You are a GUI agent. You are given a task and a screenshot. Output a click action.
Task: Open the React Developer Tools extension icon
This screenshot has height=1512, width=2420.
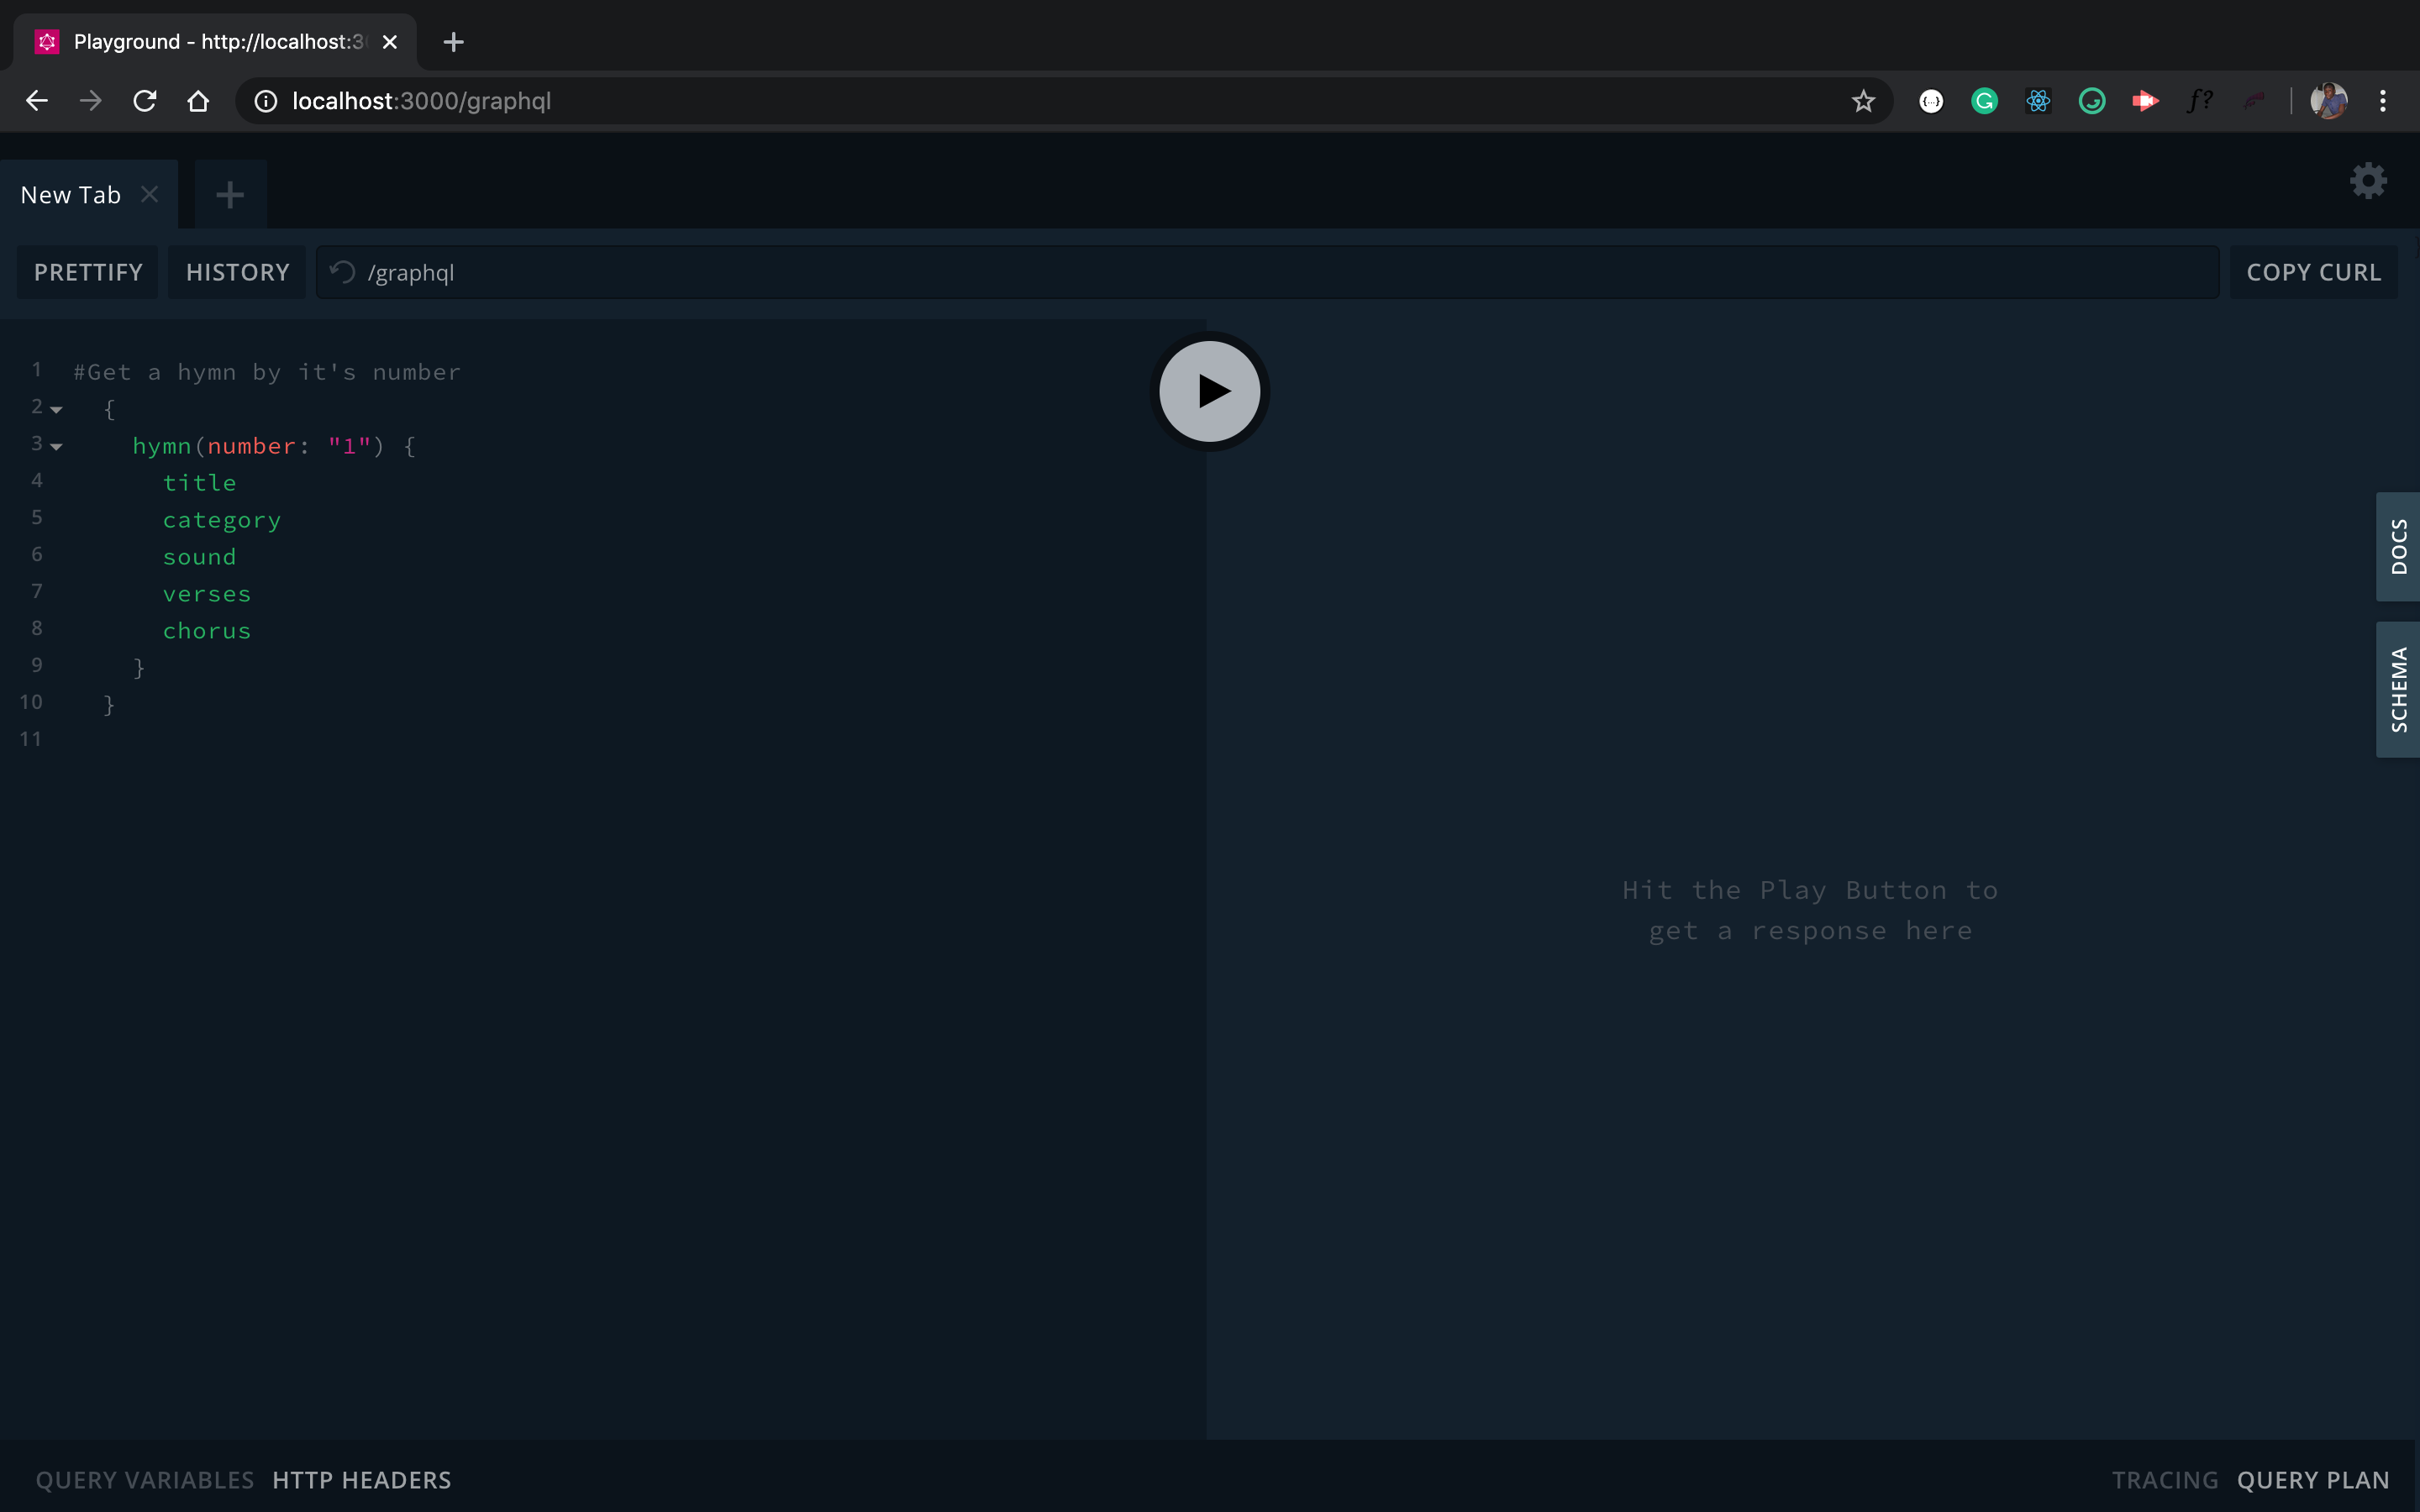coord(2038,101)
